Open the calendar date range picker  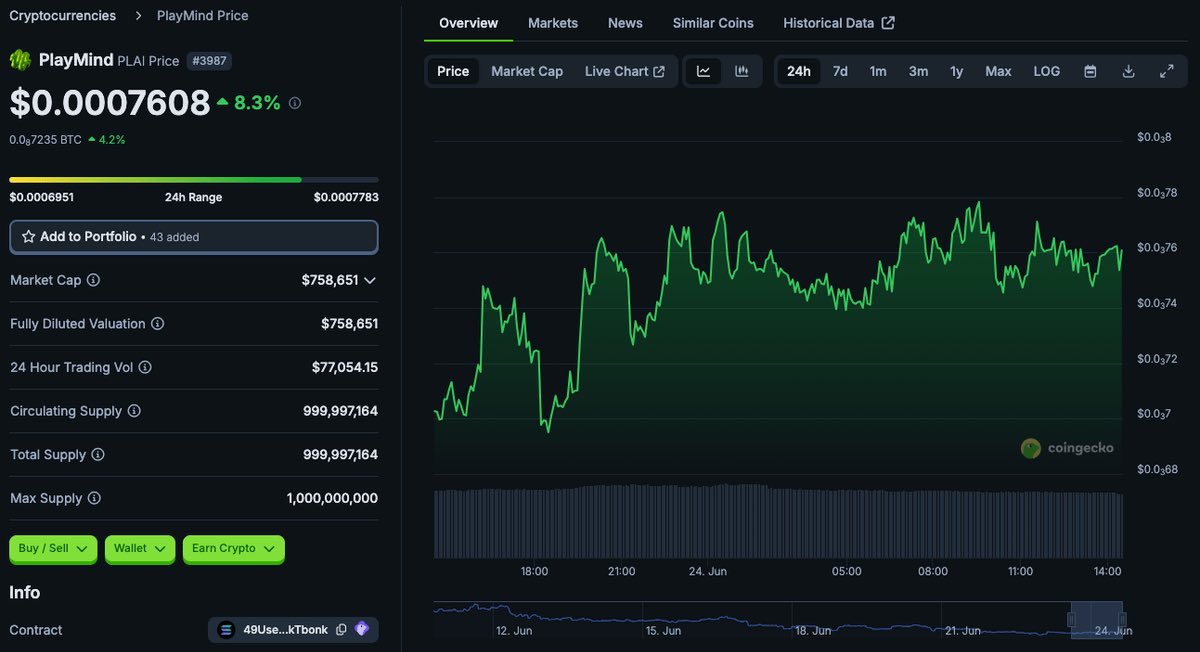1091,71
